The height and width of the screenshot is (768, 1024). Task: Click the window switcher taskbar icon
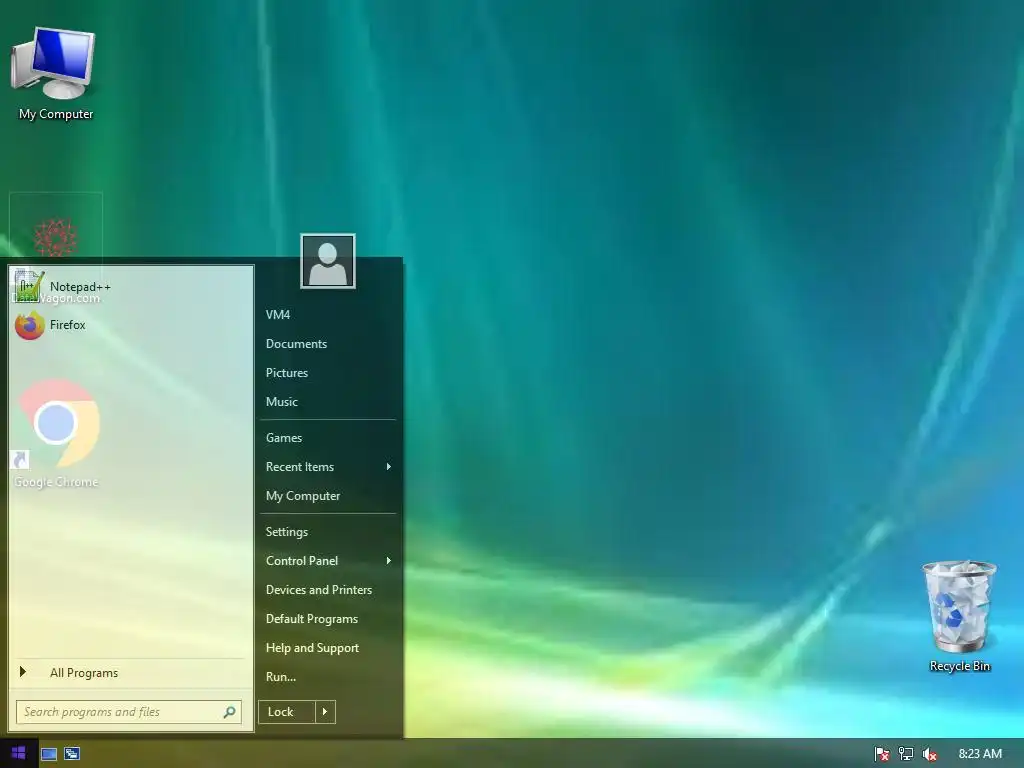[x=72, y=754]
